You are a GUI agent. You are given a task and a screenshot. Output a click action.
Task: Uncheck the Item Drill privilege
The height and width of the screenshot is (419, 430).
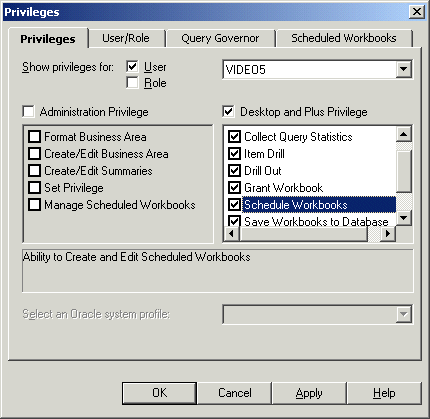234,154
